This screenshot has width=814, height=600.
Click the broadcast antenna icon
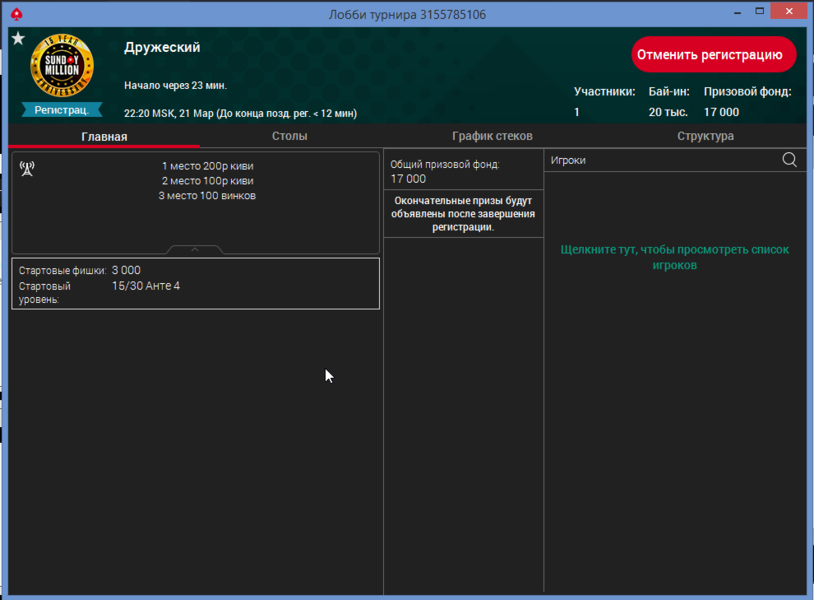(27, 168)
